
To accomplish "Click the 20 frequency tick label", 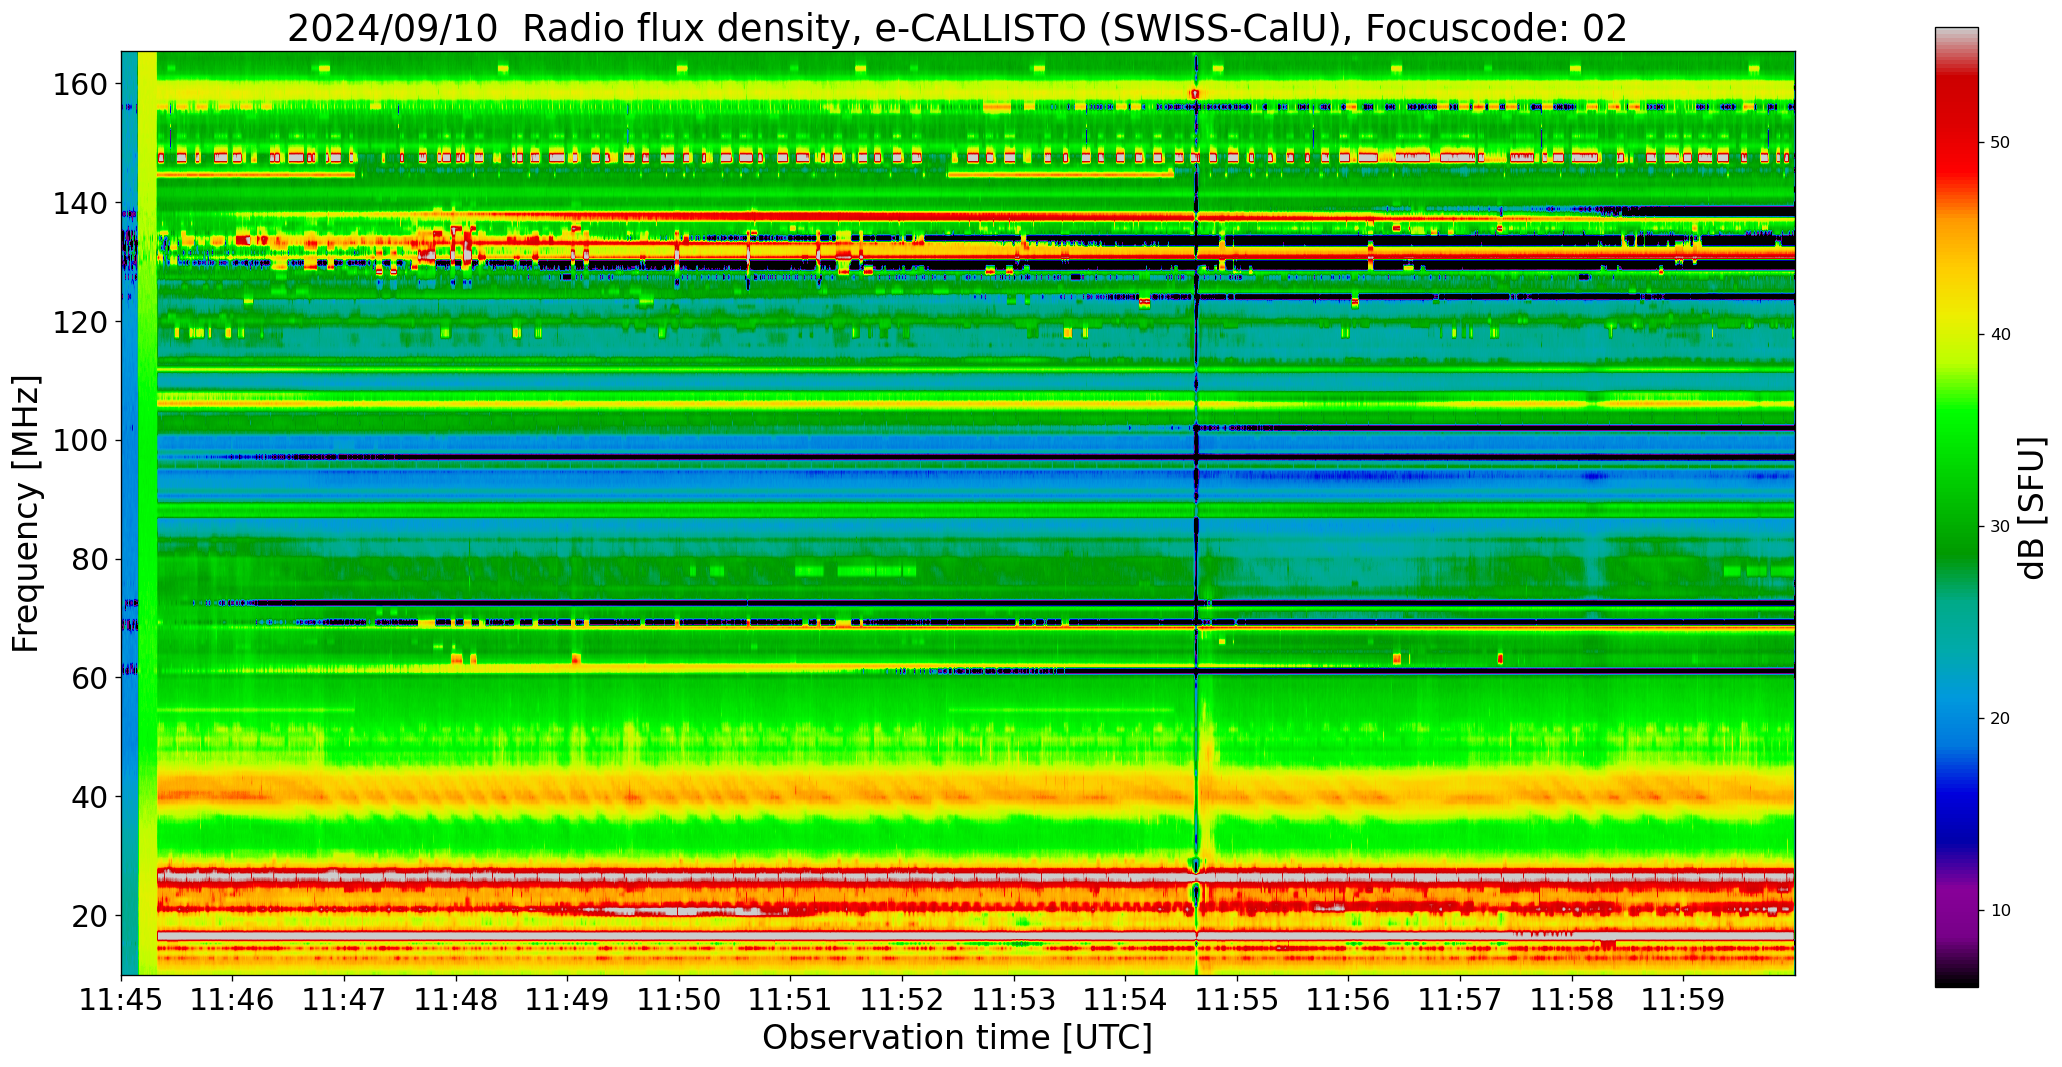I will click(x=90, y=915).
